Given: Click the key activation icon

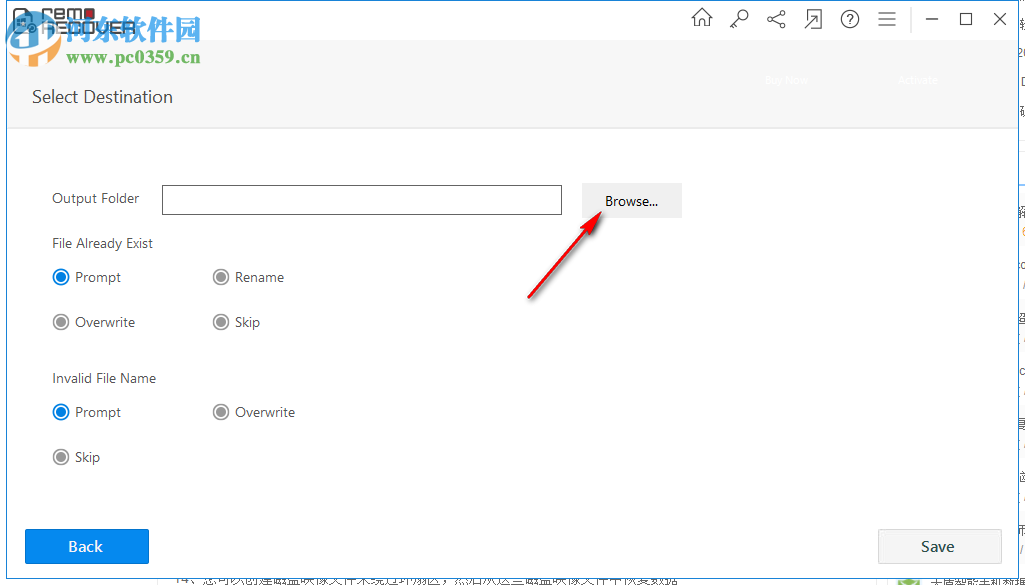Looking at the screenshot, I should pos(739,19).
